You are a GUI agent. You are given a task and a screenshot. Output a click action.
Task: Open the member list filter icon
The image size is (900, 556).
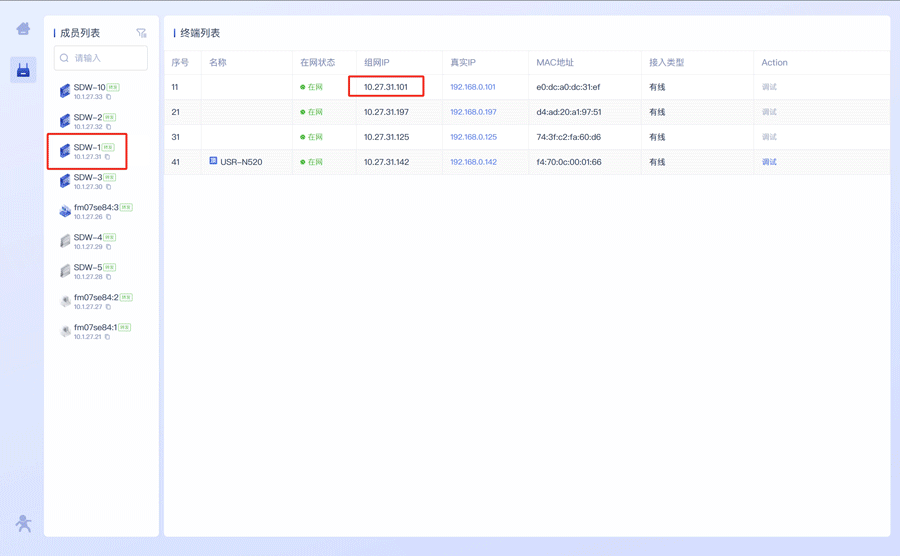(141, 33)
